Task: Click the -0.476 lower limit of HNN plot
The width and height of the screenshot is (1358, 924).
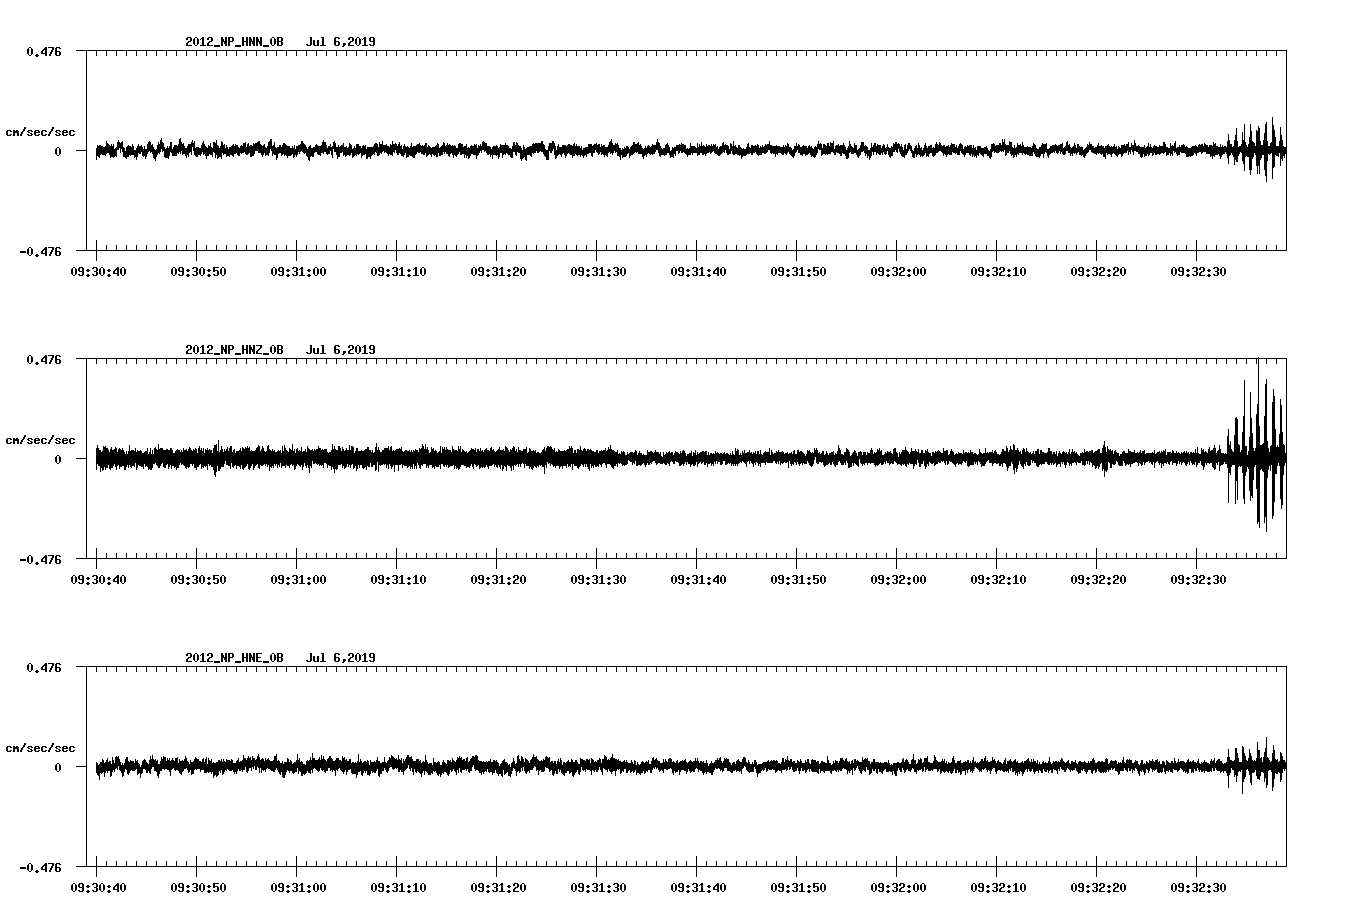Action: pyautogui.click(x=40, y=251)
